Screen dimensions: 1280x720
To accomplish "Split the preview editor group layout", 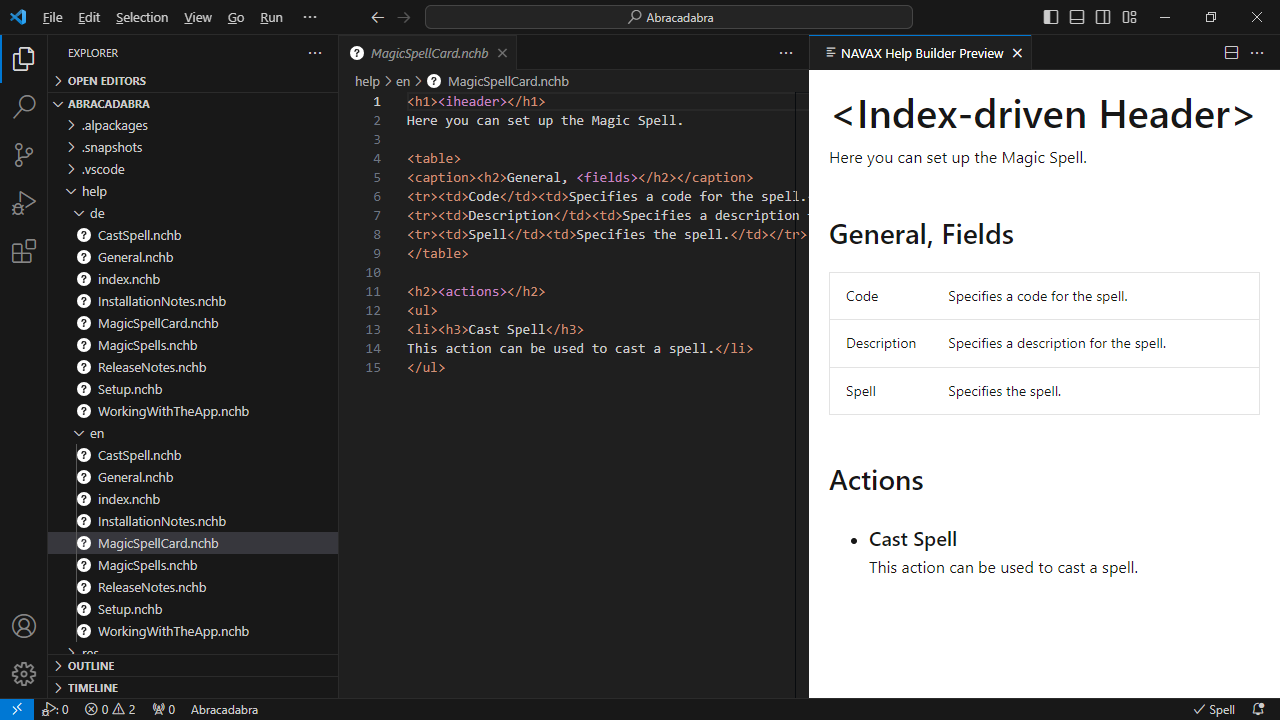I will click(x=1231, y=53).
